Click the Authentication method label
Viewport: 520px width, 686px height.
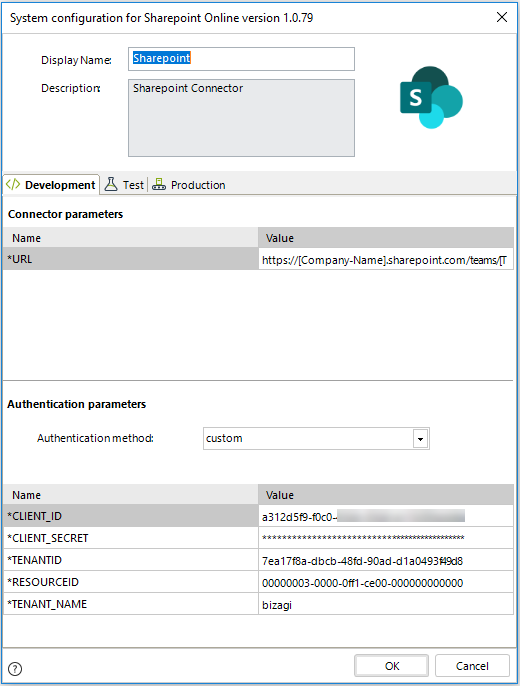(95, 438)
